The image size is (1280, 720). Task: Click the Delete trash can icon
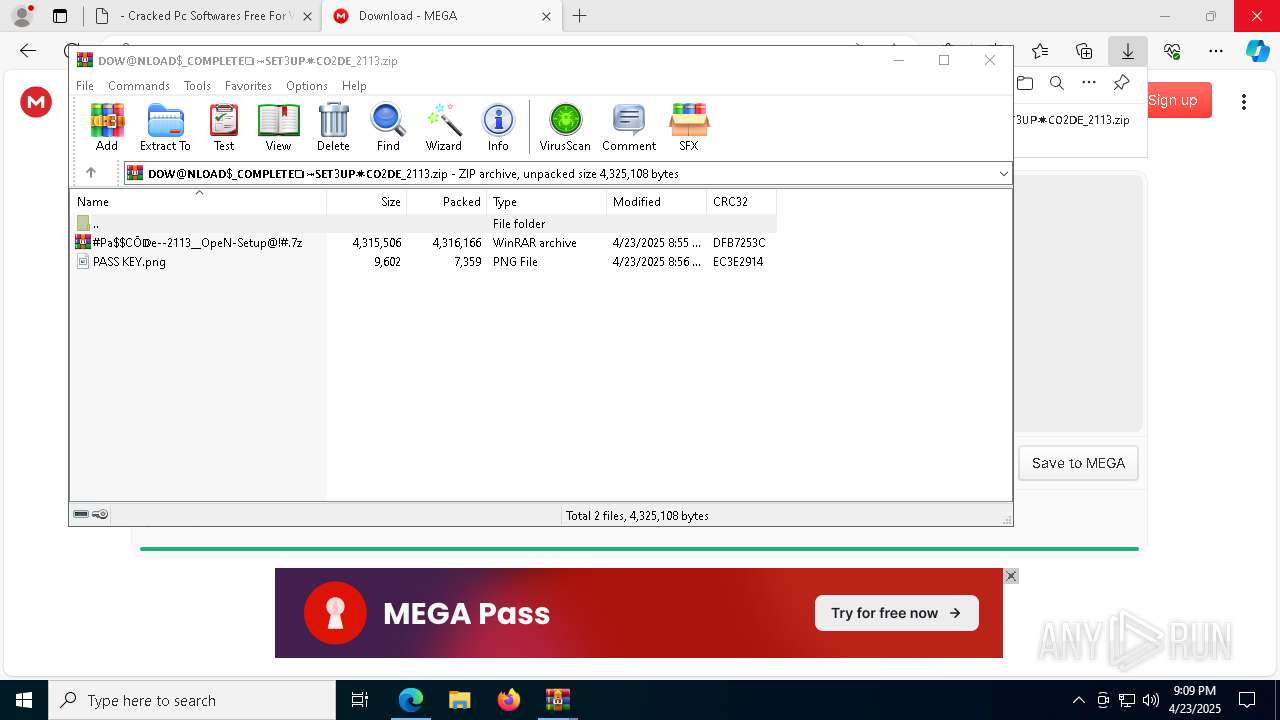(x=333, y=127)
